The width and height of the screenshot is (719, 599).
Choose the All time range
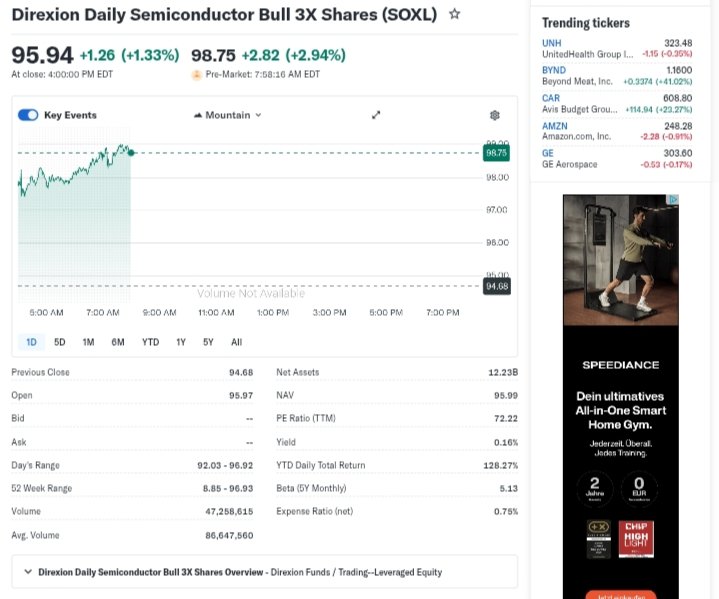click(237, 342)
